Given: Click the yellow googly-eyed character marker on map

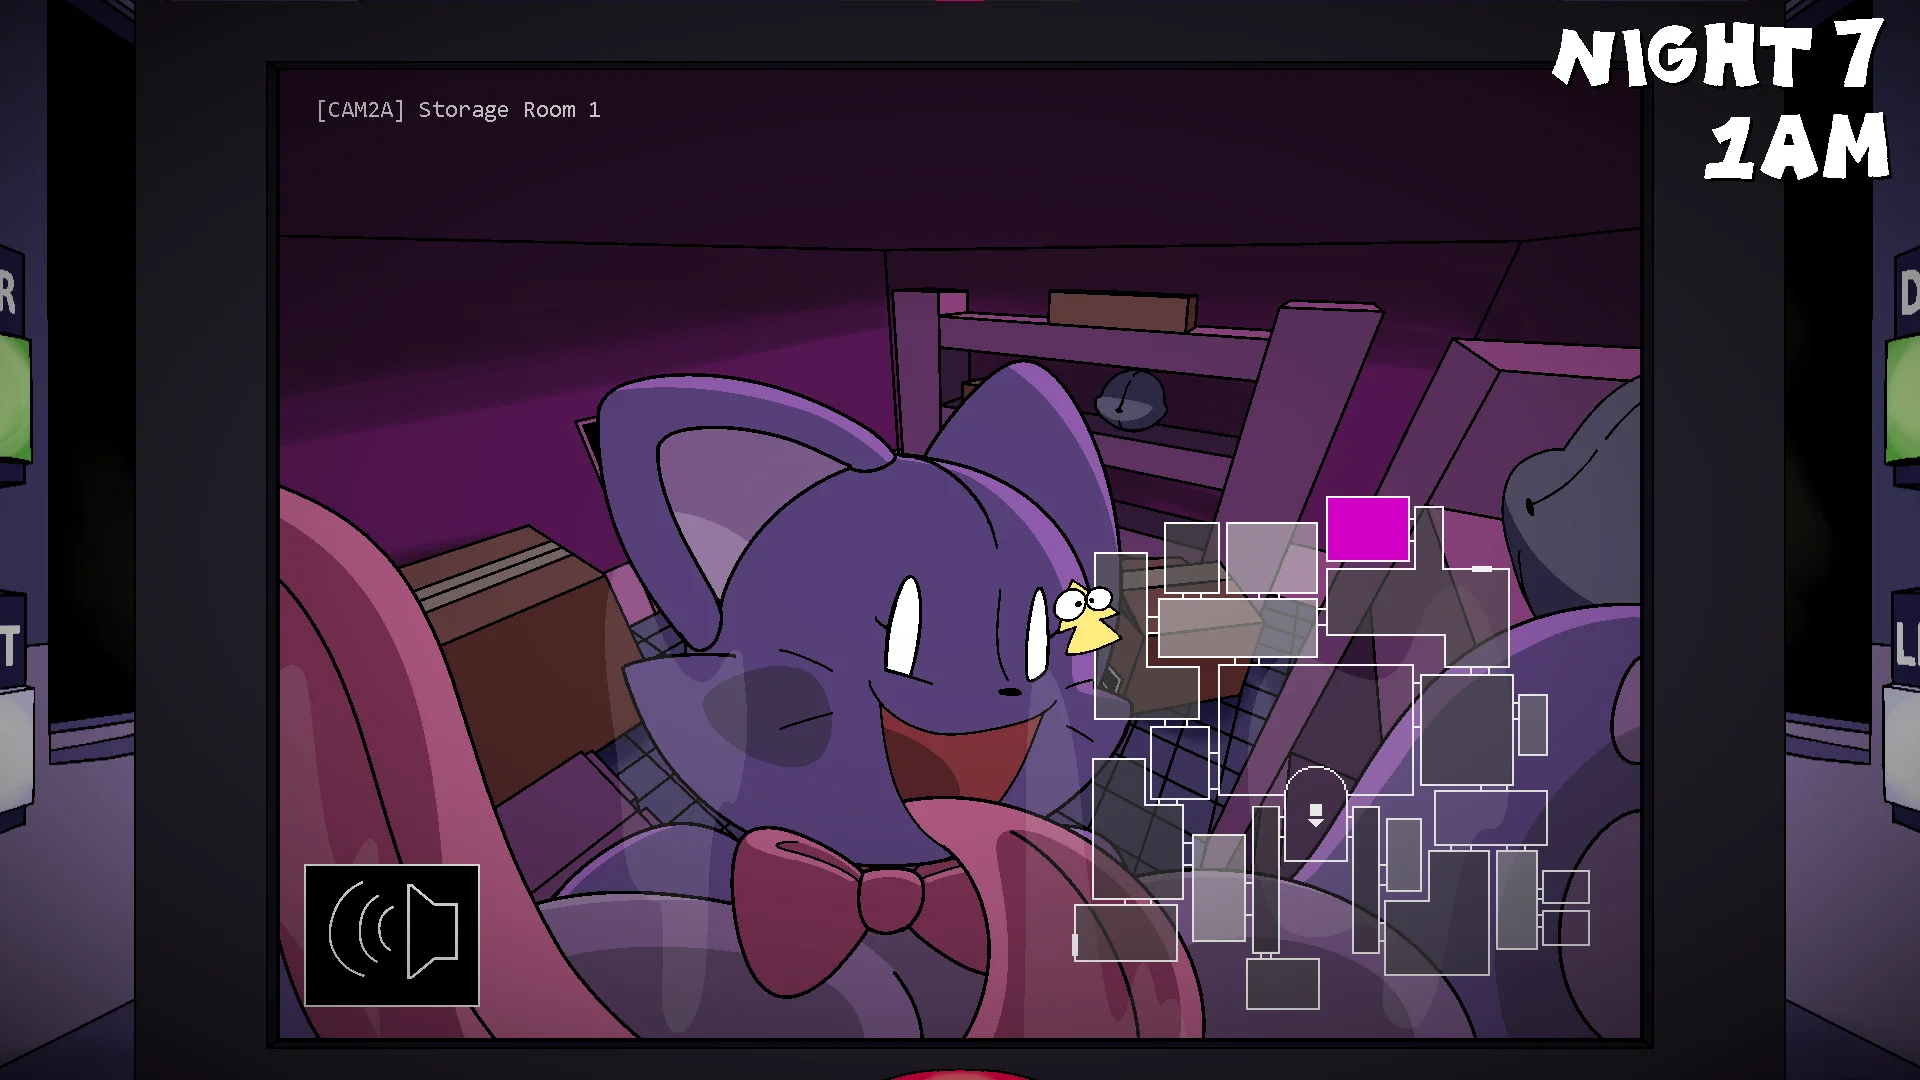Looking at the screenshot, I should tap(1086, 617).
